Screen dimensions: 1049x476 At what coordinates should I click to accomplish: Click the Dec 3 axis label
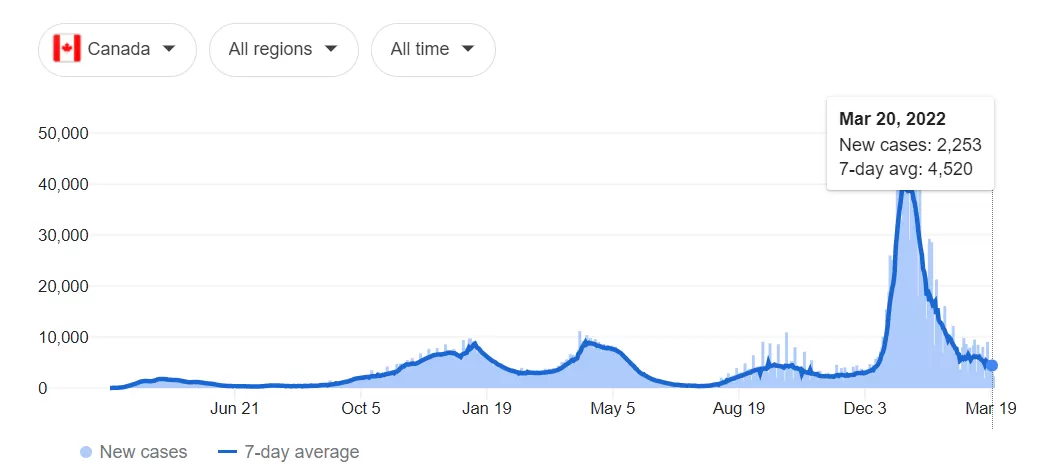coord(865,408)
